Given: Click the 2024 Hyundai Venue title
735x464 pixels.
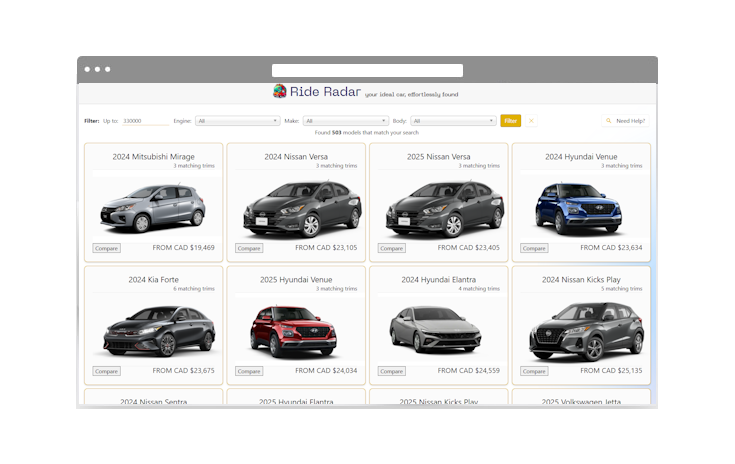Looking at the screenshot, I should click(x=581, y=157).
